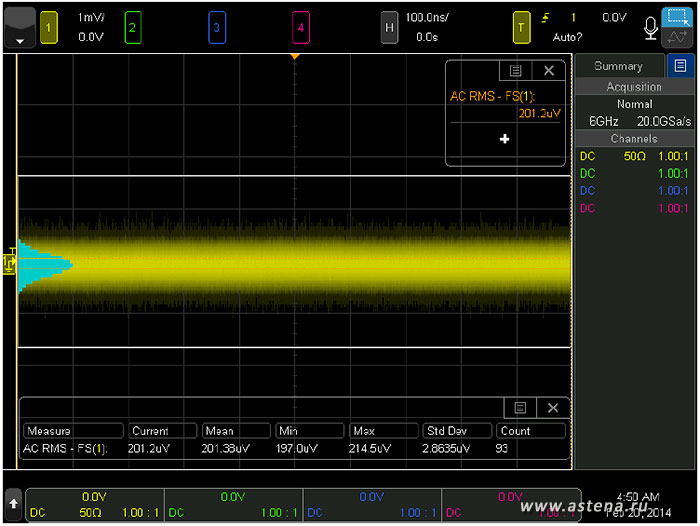
Task: Click the channel 1 ground level marker
Action: coord(9,263)
